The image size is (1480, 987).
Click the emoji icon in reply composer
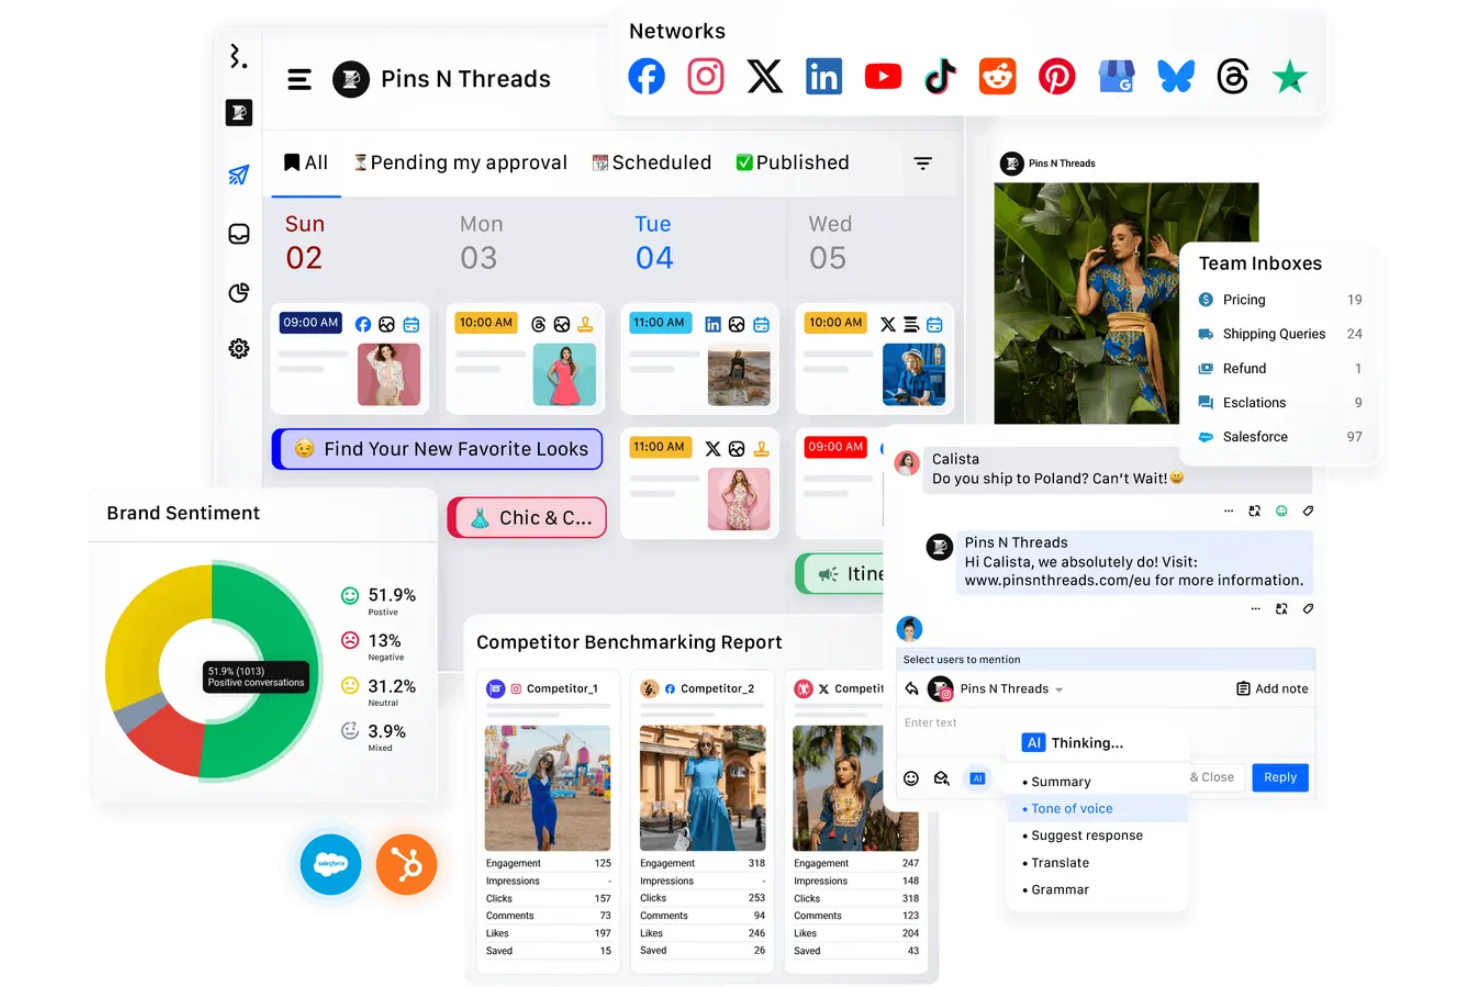(x=911, y=778)
